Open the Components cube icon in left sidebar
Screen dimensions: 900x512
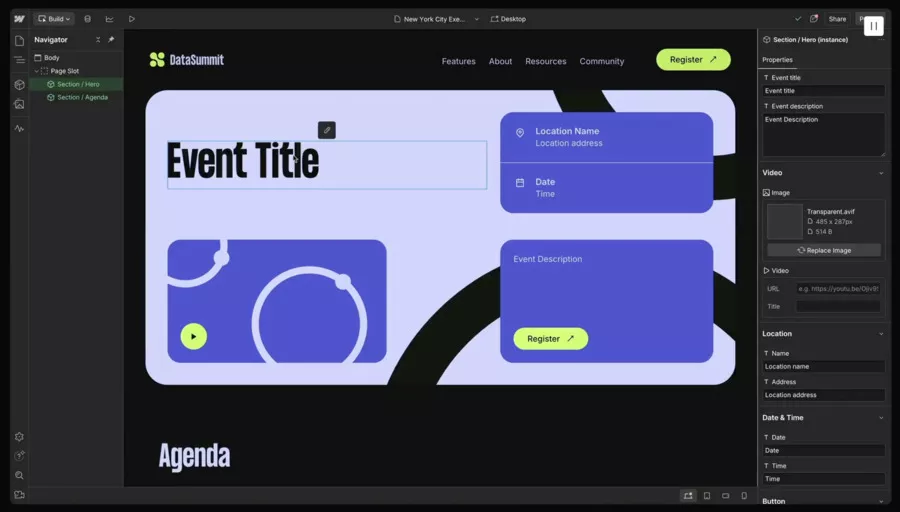[x=20, y=84]
